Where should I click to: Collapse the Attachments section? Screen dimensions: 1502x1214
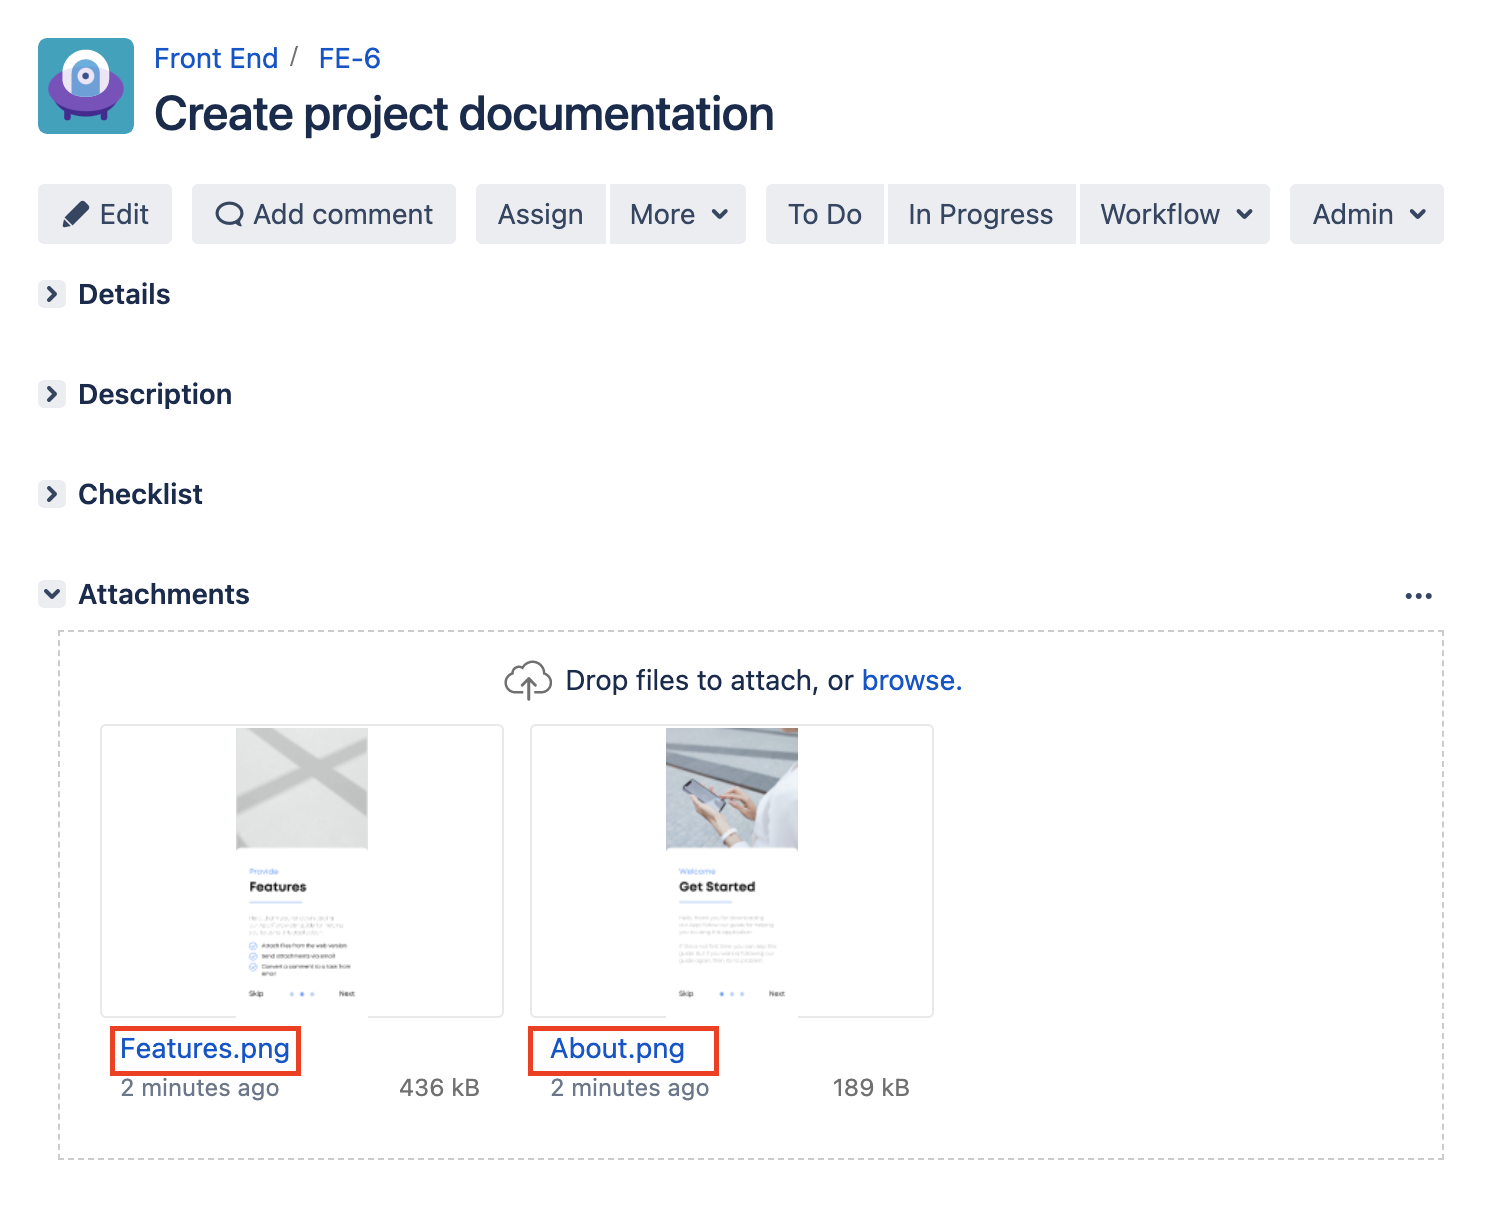click(x=52, y=594)
